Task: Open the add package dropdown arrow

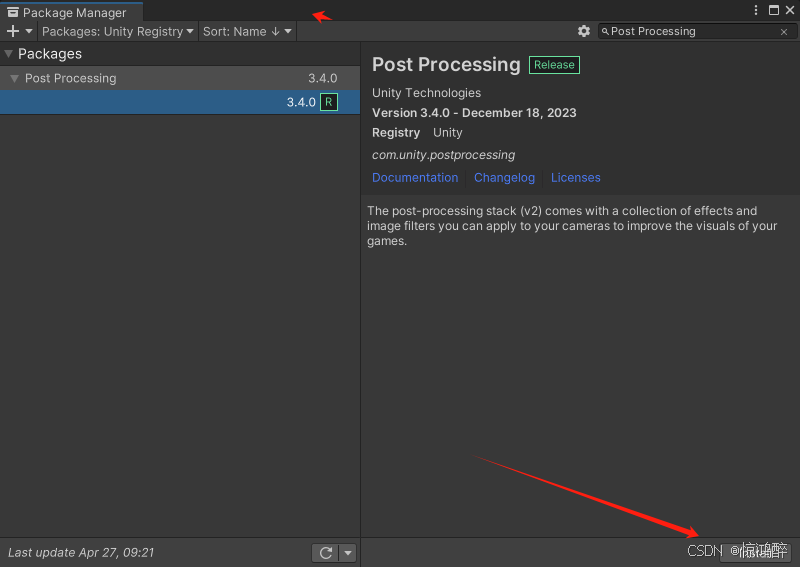Action: [x=29, y=31]
